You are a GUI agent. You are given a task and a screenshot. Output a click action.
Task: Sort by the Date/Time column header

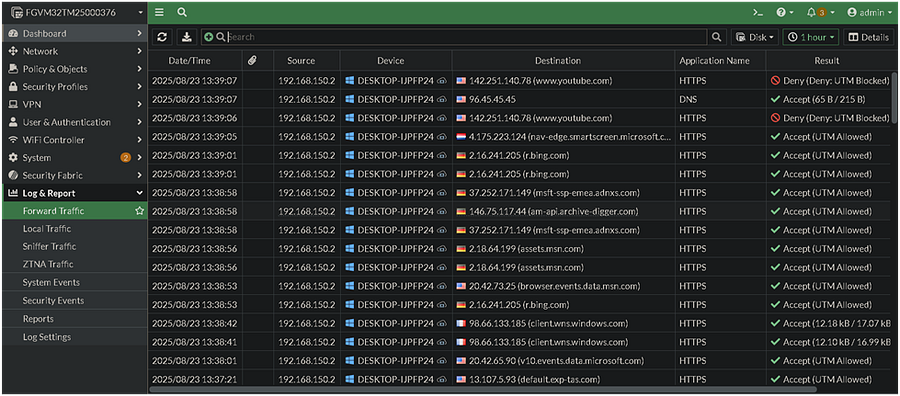(195, 61)
